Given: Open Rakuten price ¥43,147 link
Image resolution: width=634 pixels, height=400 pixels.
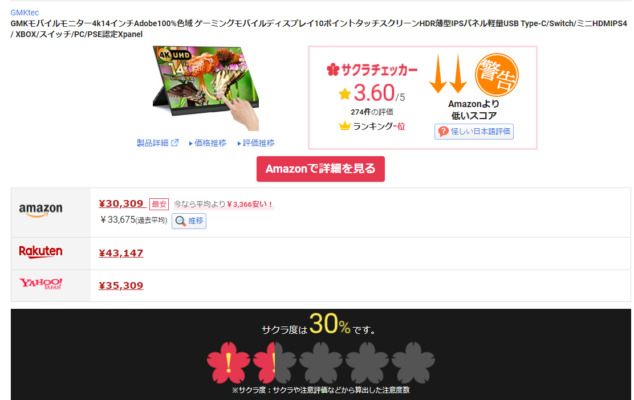Looking at the screenshot, I should (x=121, y=253).
